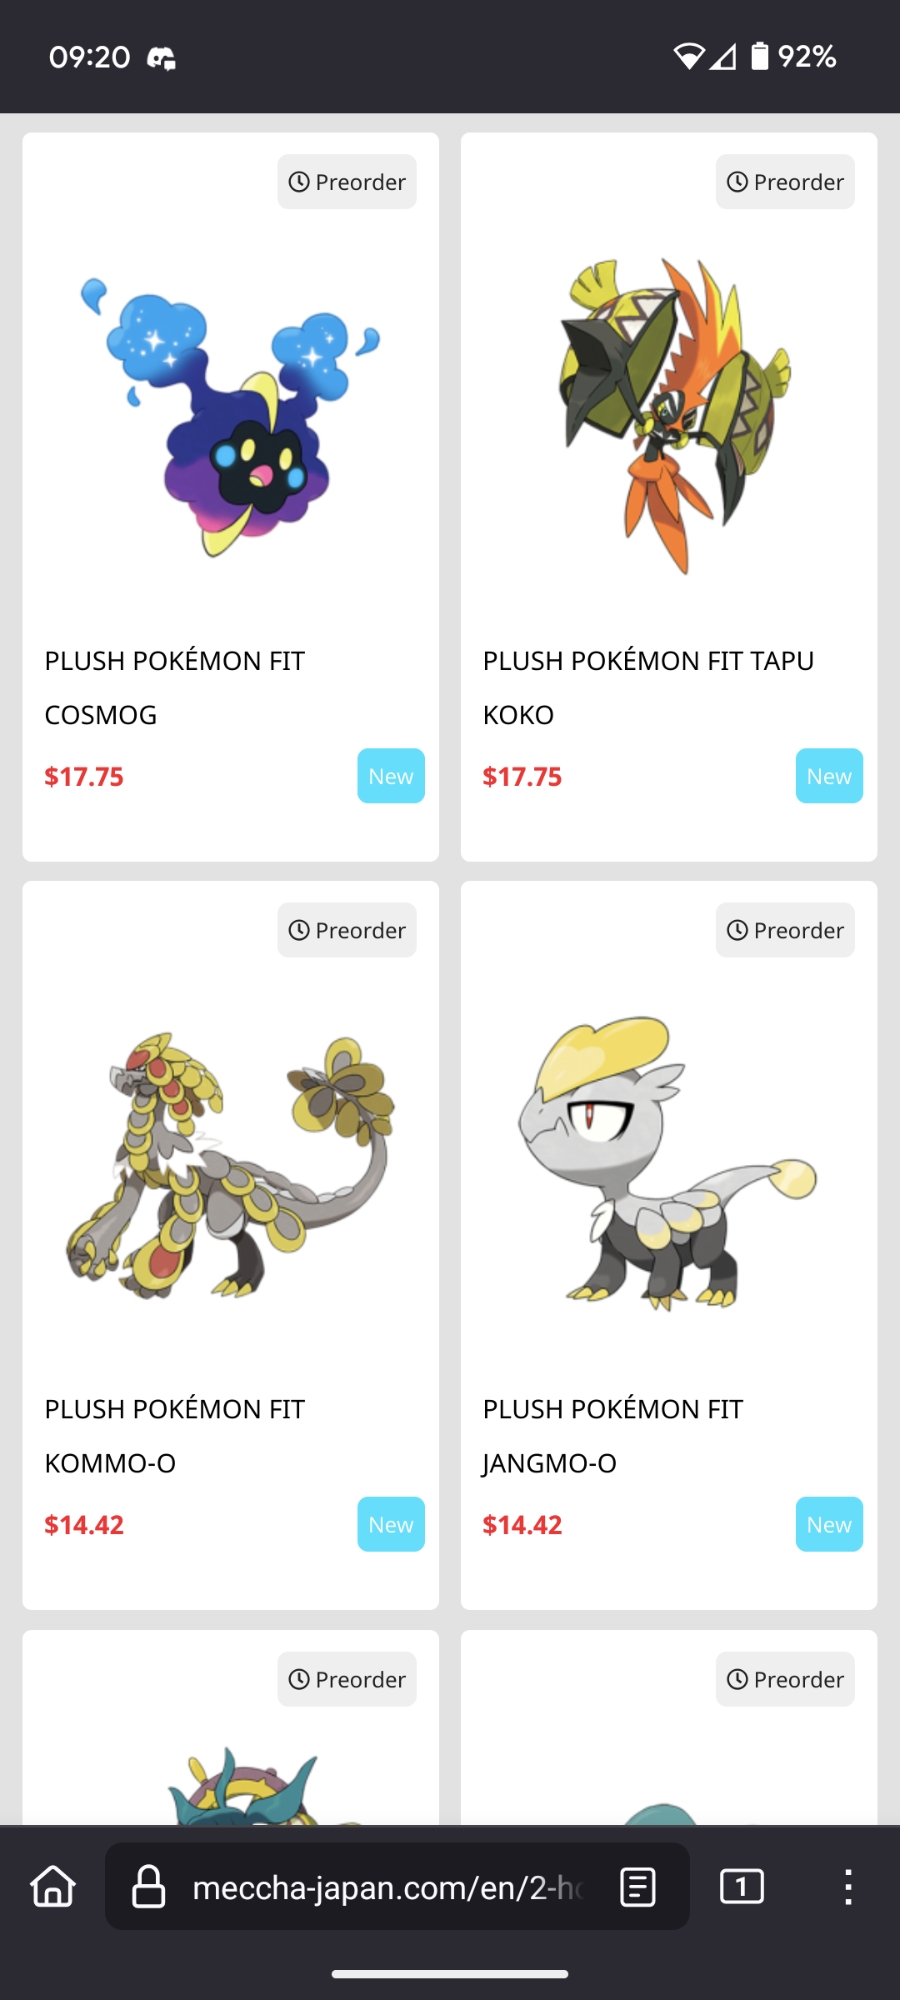Open the three-dot browser menu
This screenshot has width=900, height=2000.
tap(848, 1887)
